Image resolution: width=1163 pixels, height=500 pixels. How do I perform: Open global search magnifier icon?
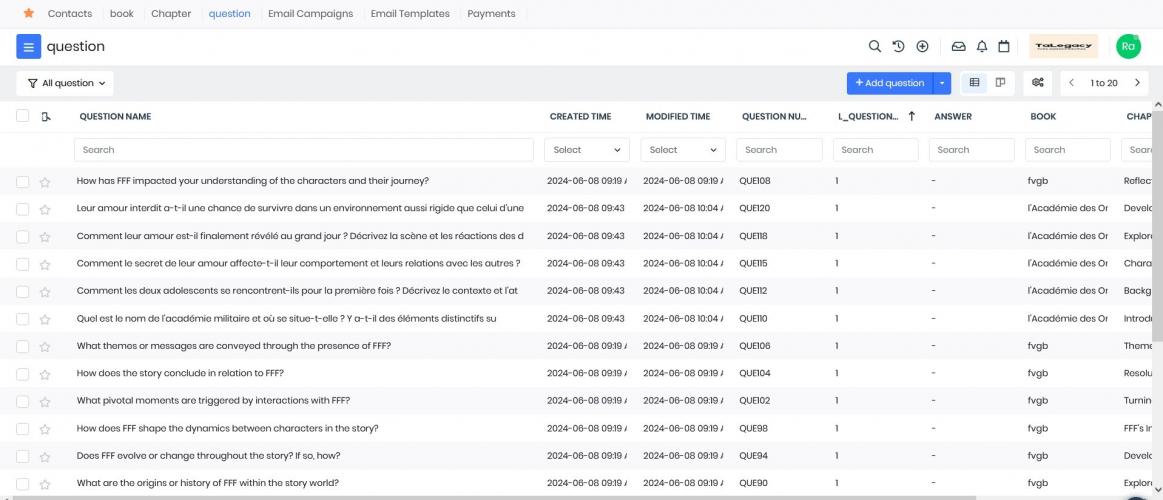[x=874, y=46]
